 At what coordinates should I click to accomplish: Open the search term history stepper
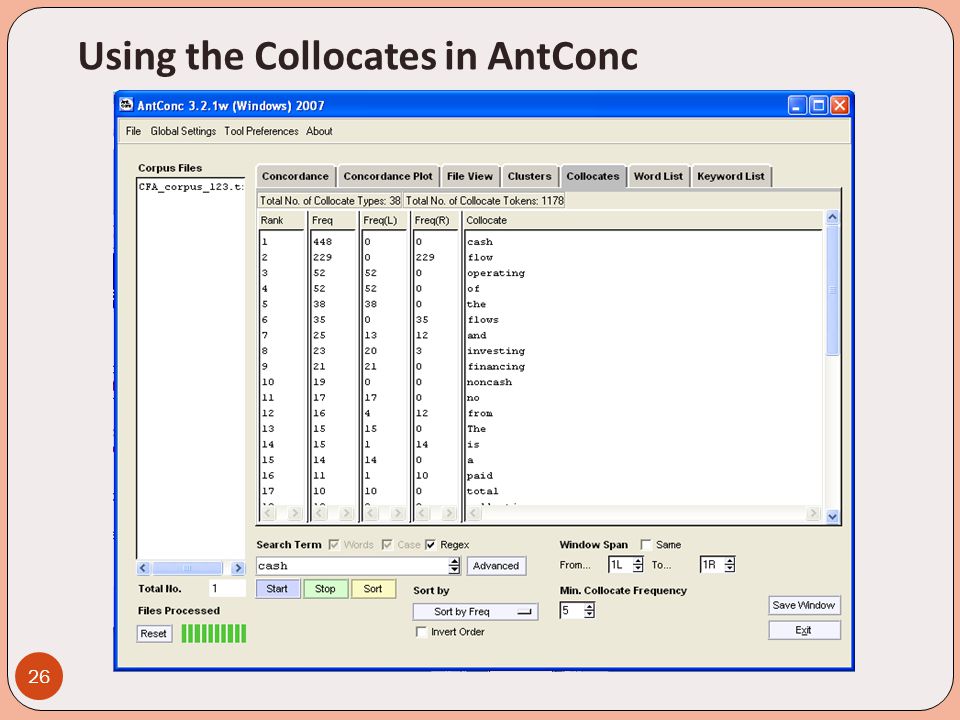454,566
